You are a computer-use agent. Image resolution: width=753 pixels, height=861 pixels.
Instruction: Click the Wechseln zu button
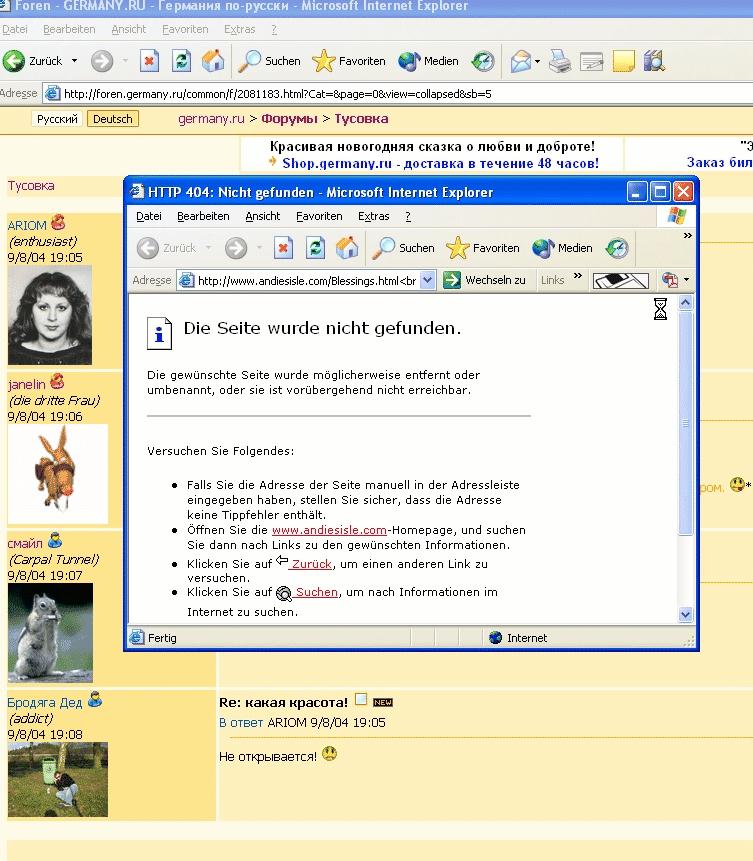pyautogui.click(x=486, y=281)
